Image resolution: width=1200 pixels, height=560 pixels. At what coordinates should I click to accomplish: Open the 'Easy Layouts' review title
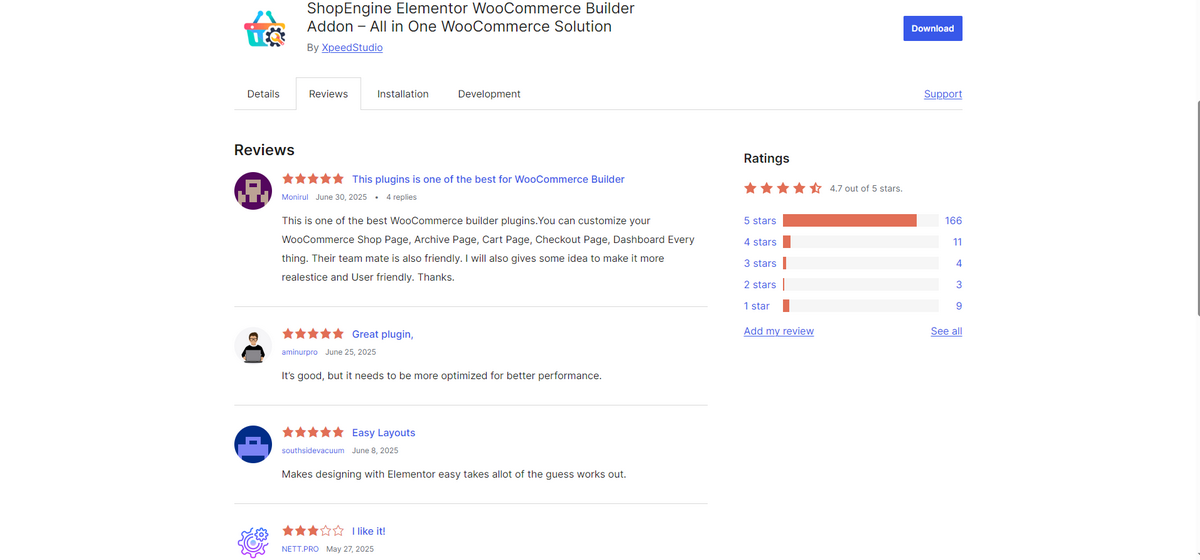[383, 433]
